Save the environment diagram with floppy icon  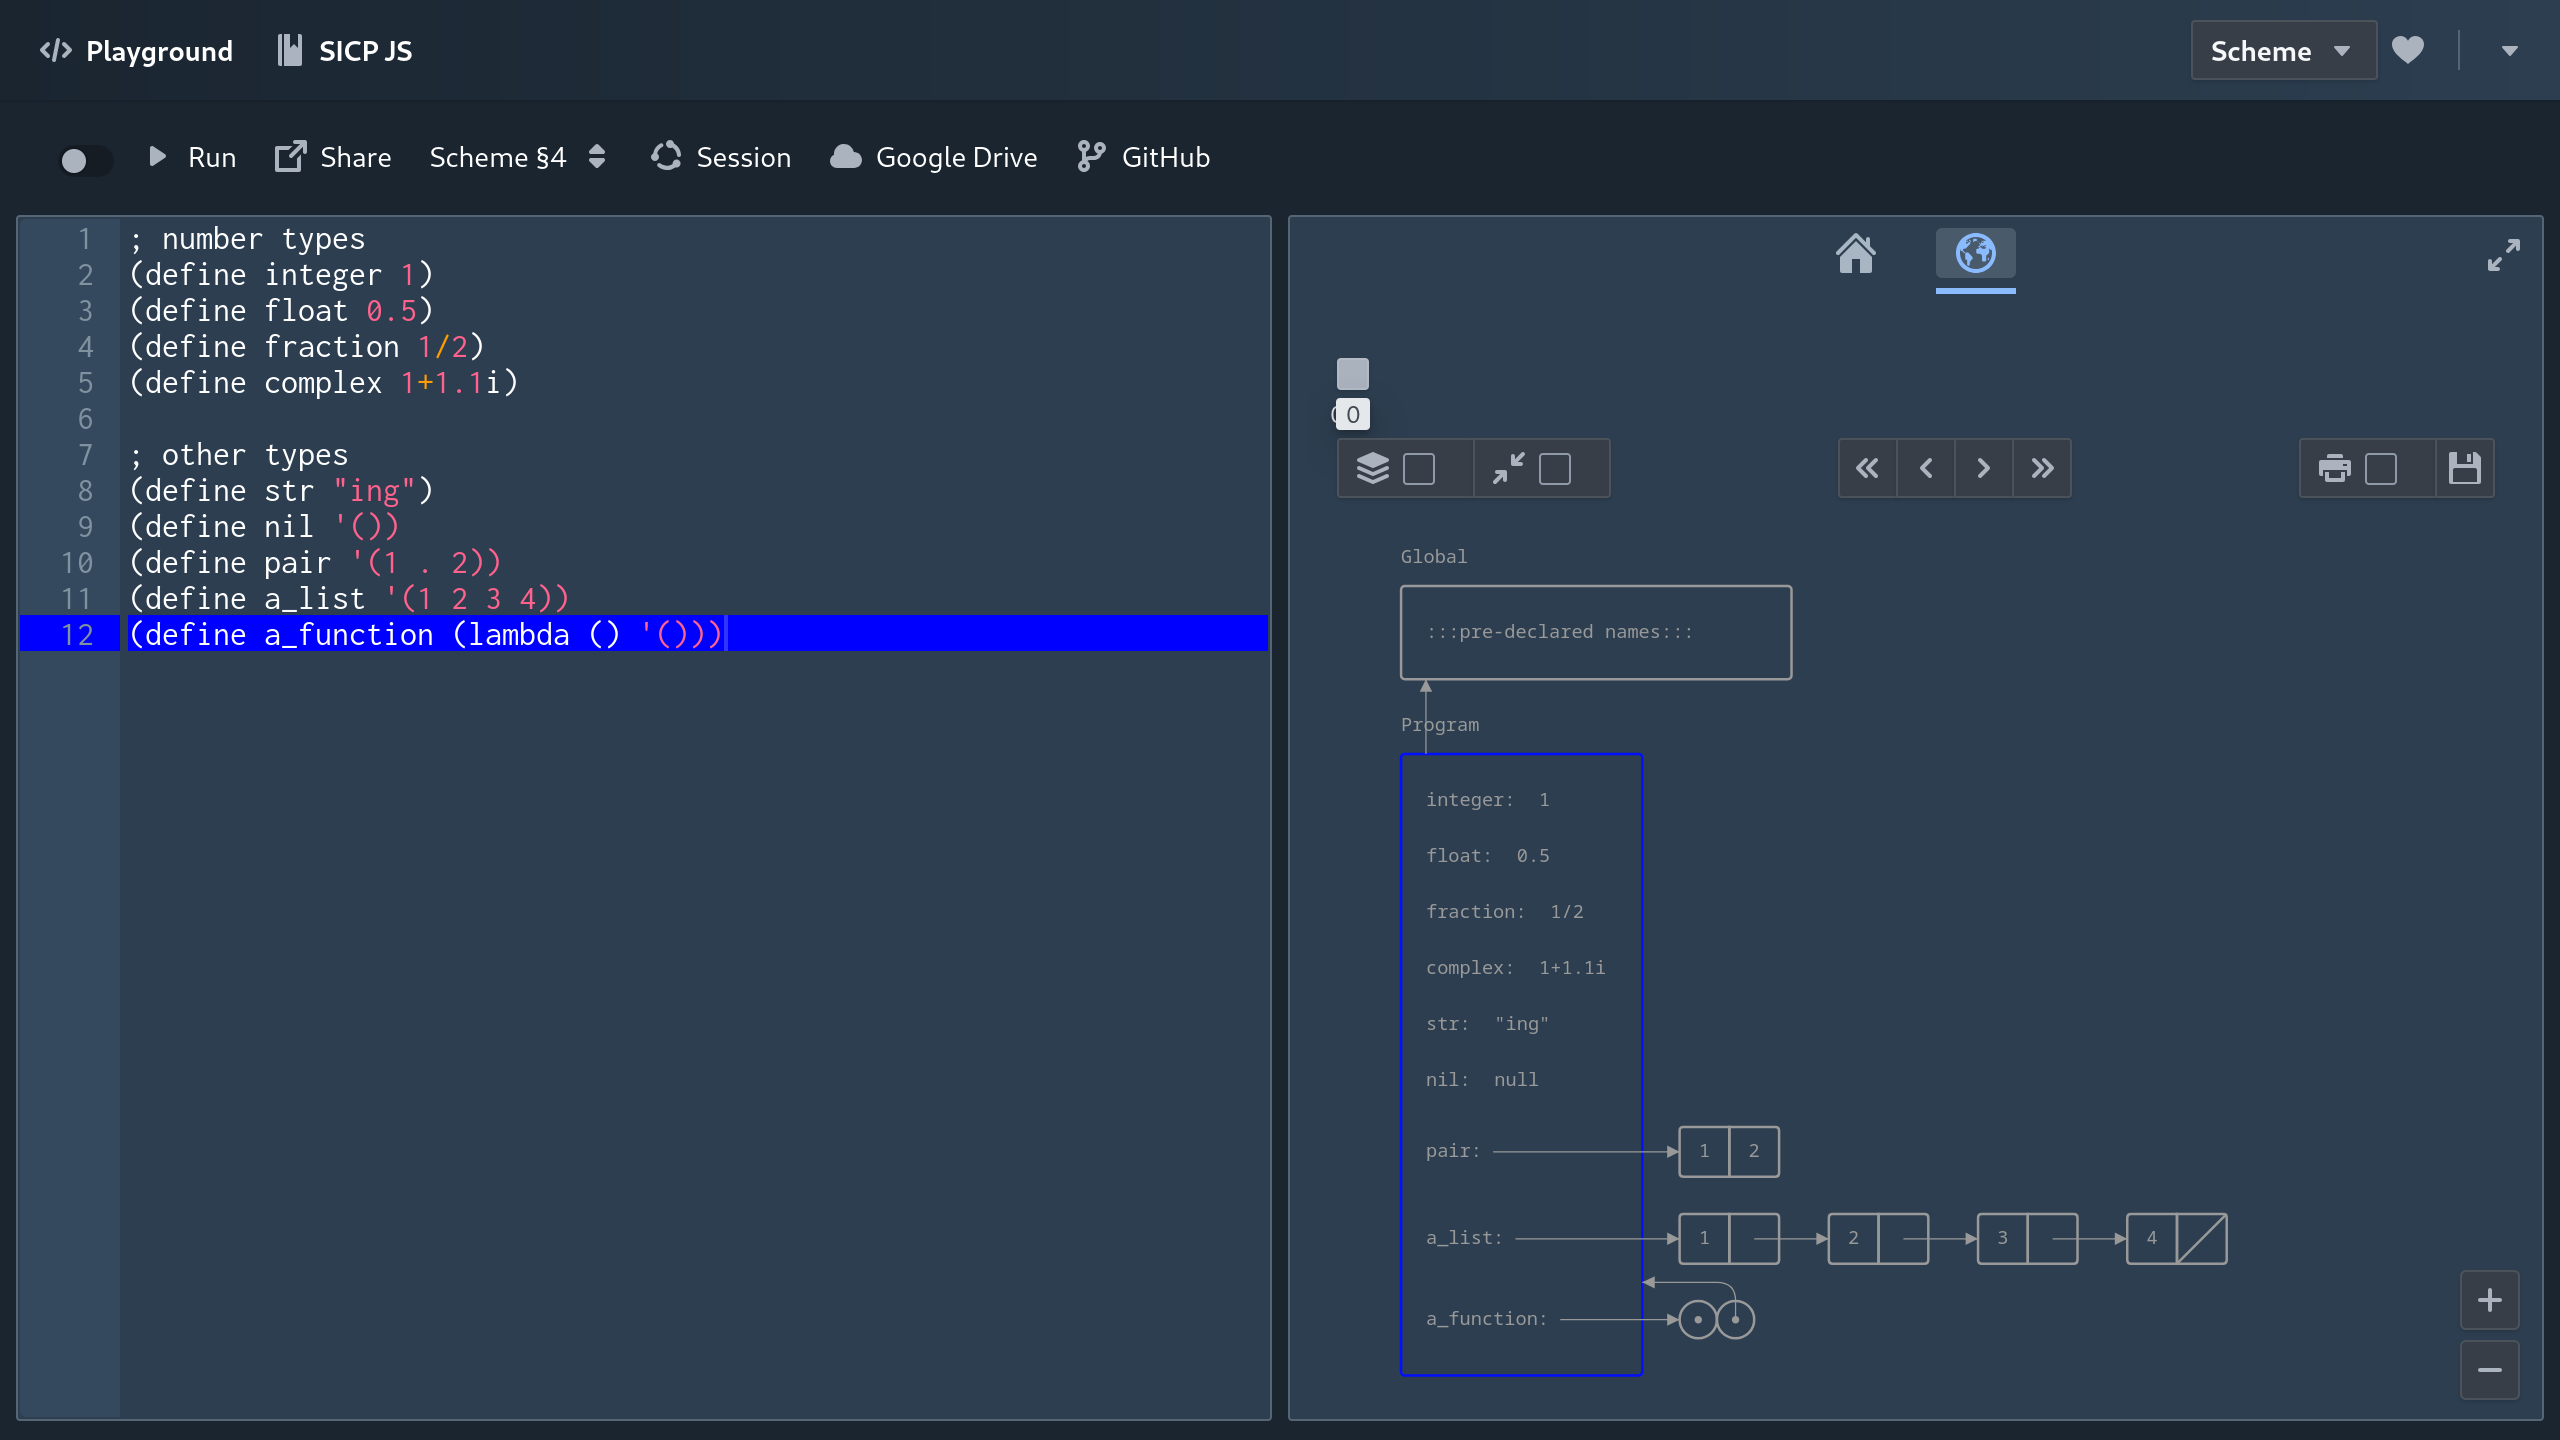tap(2464, 468)
